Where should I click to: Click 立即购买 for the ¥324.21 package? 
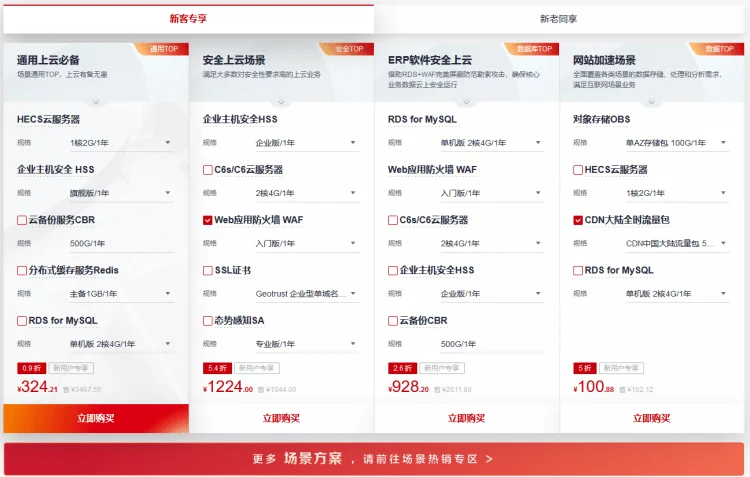[96, 418]
